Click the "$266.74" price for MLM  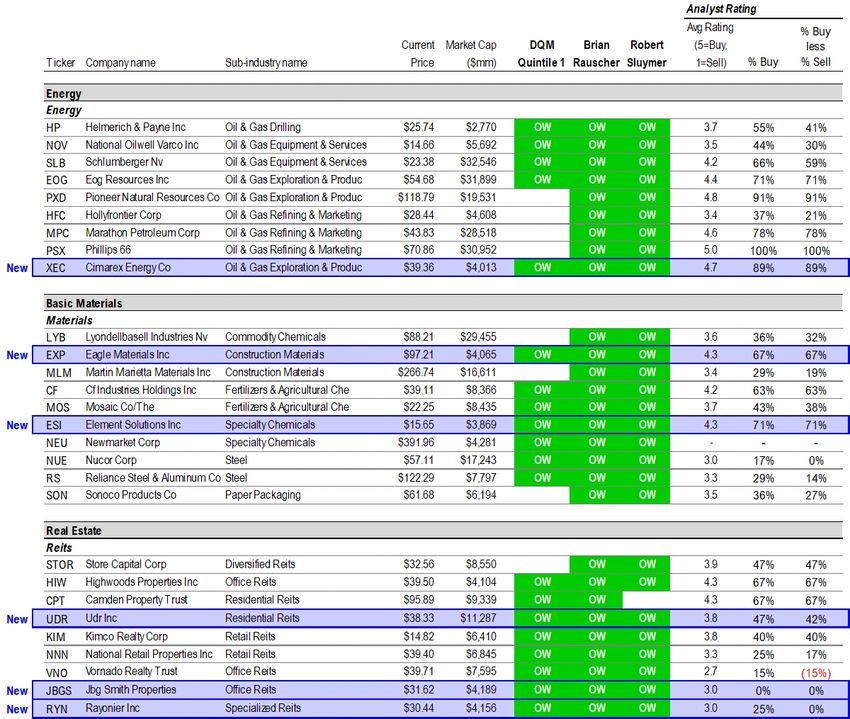(x=416, y=372)
